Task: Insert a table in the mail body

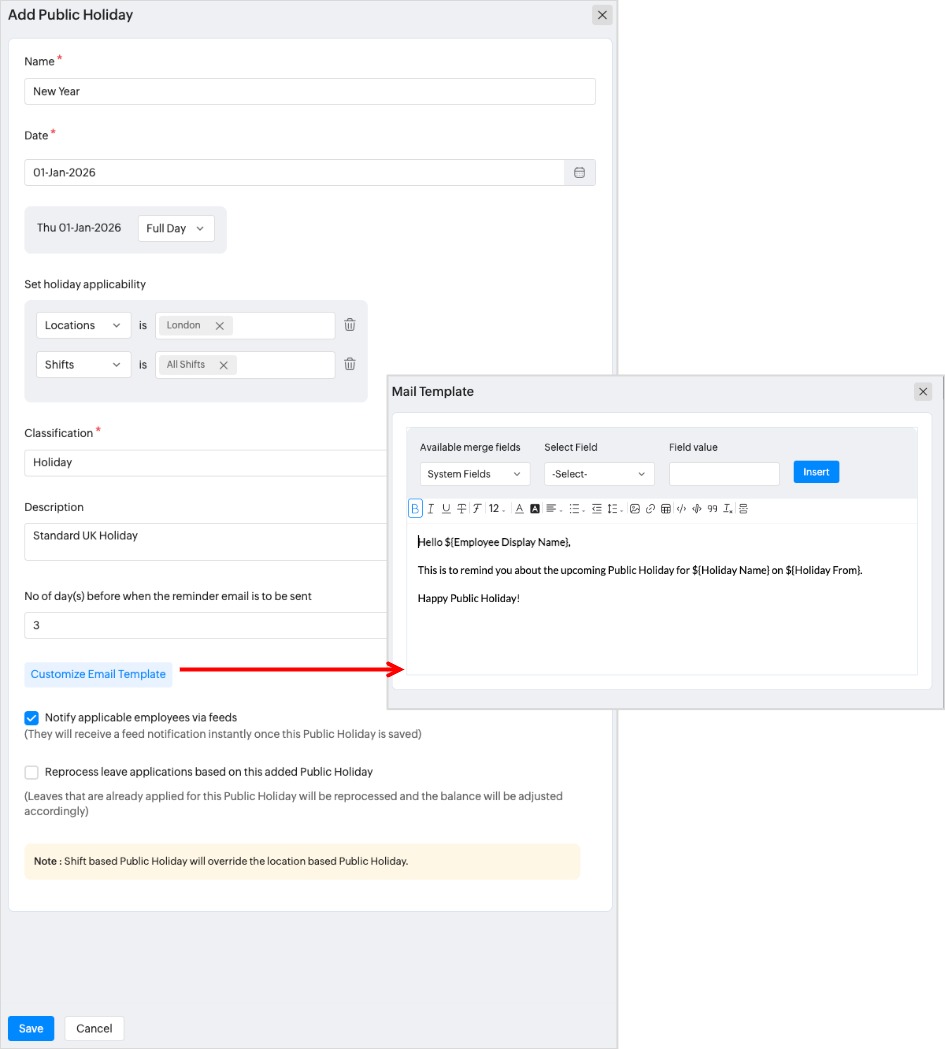Action: click(666, 509)
